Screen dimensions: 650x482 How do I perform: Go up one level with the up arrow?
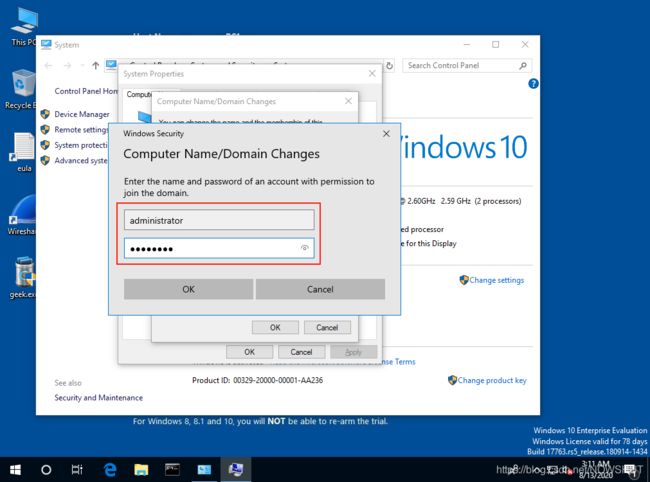(95, 65)
